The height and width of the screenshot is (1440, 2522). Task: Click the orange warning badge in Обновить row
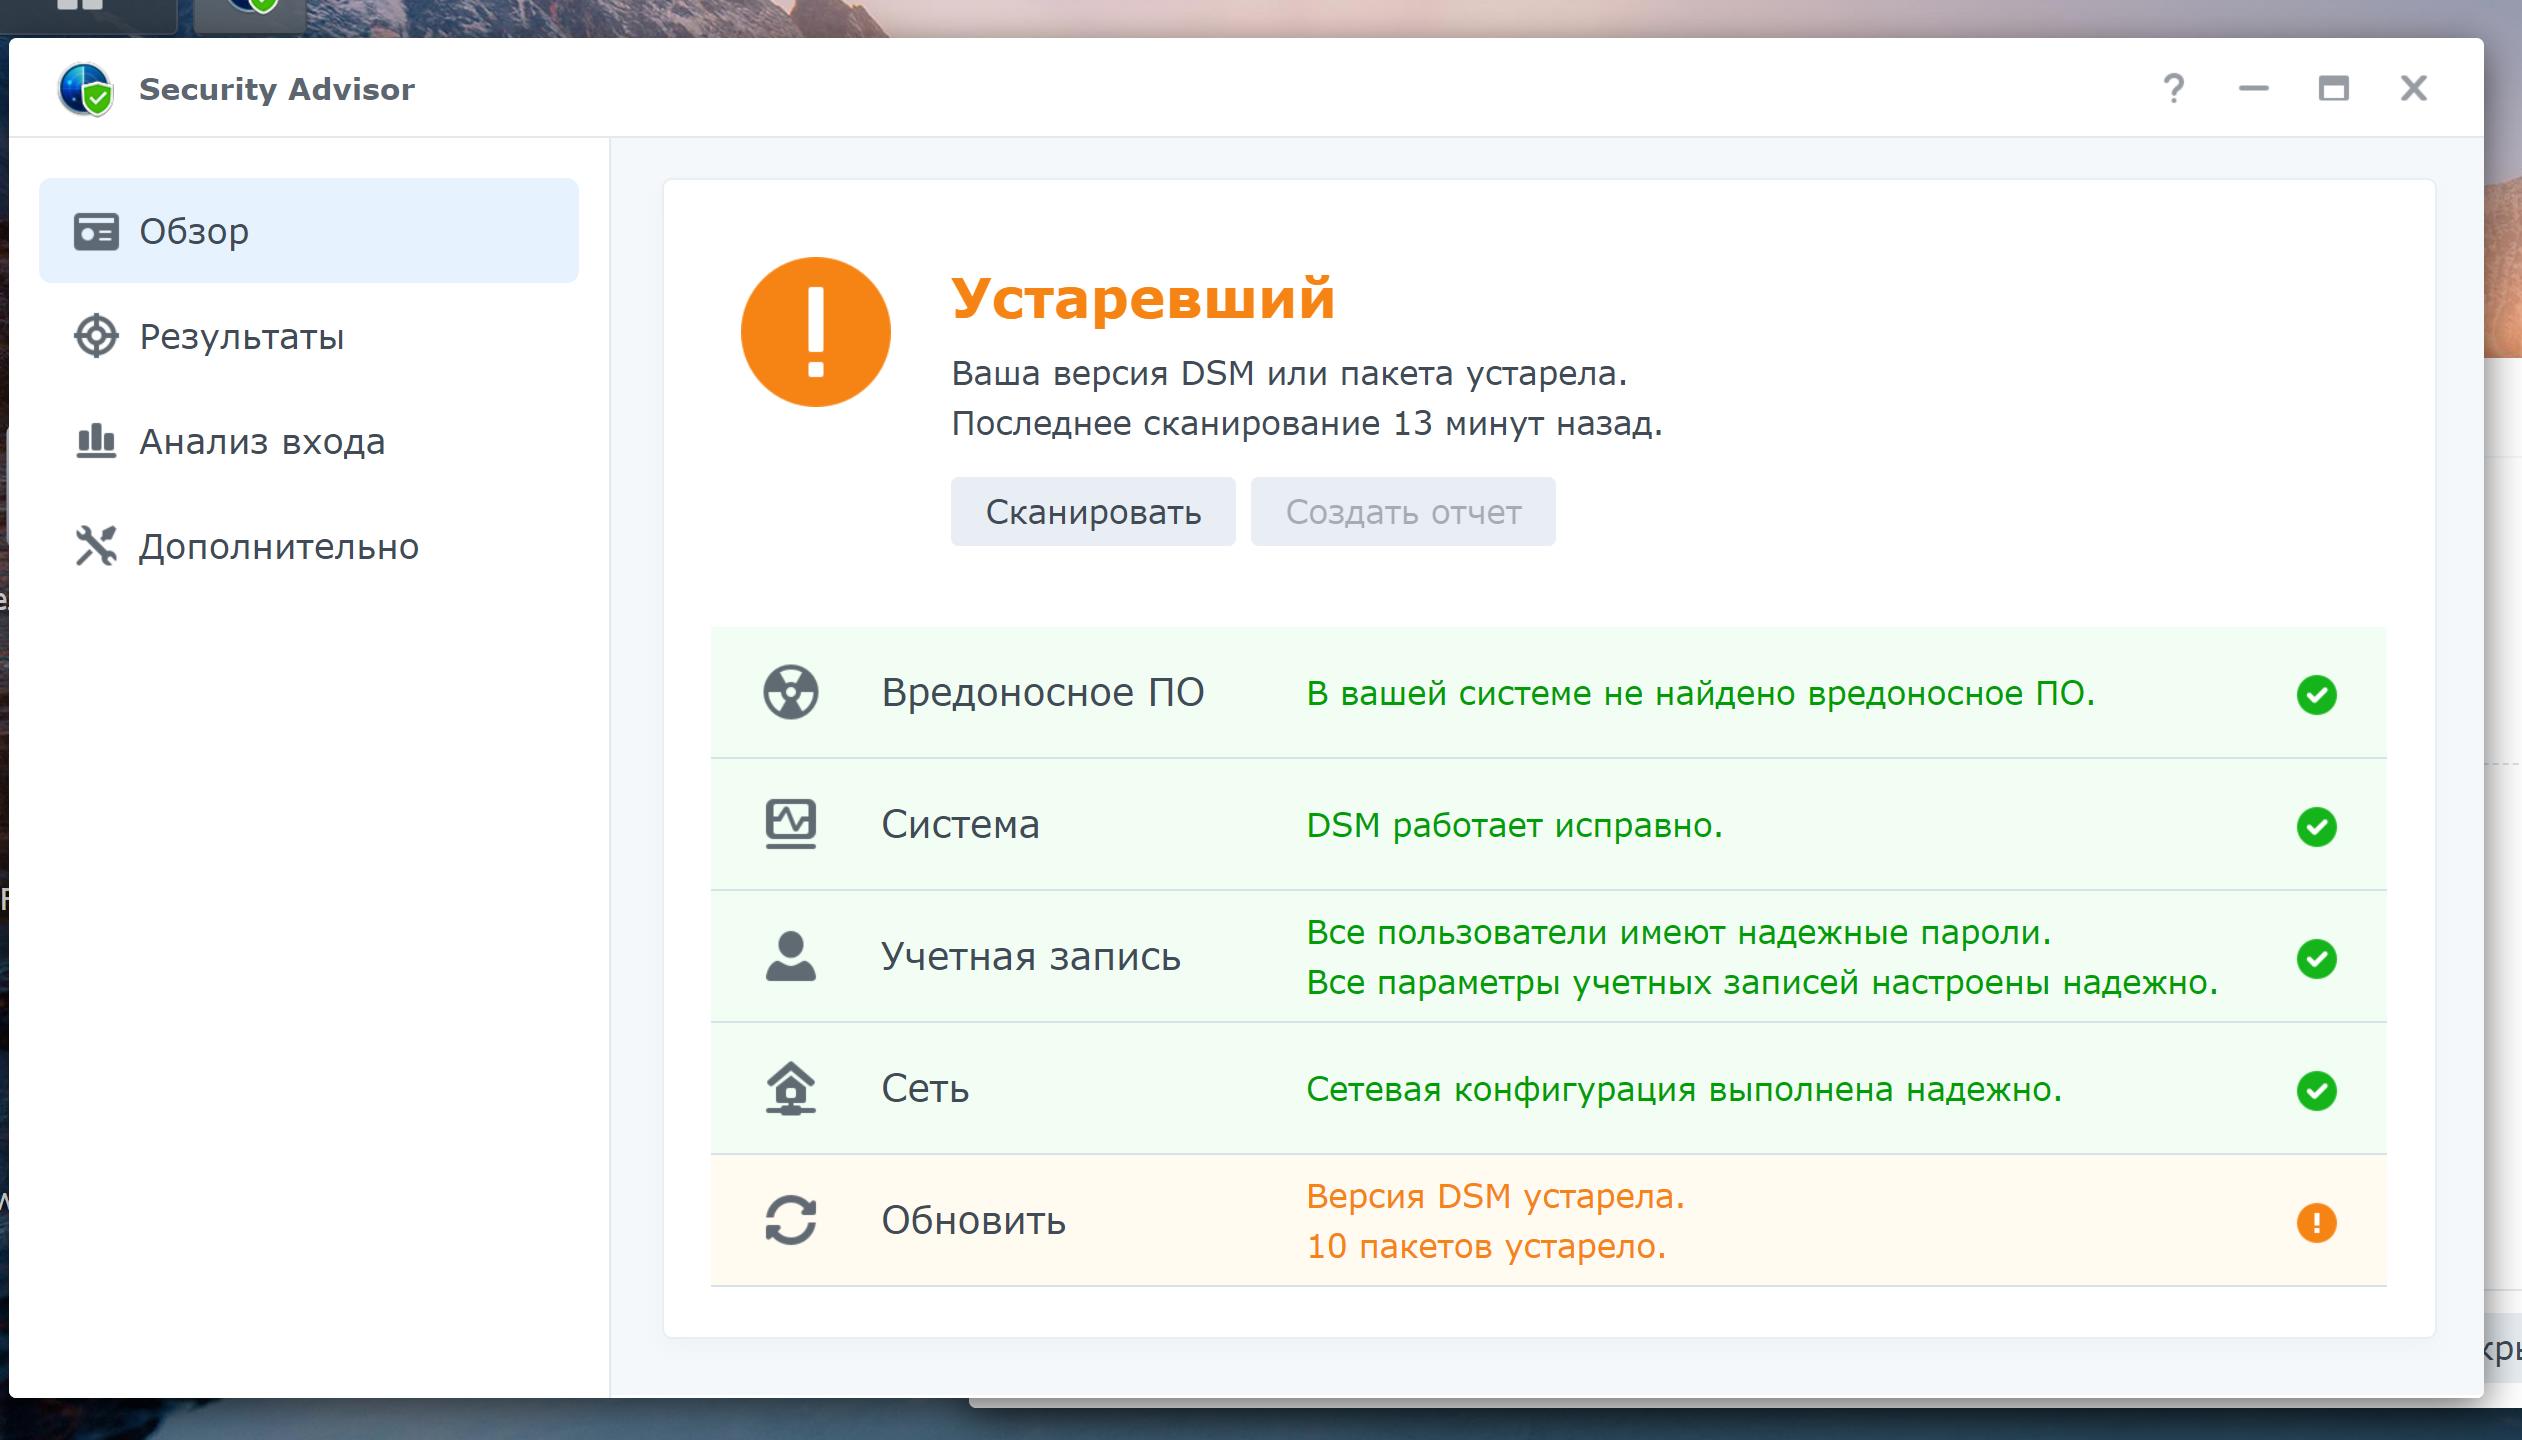click(x=2316, y=1222)
